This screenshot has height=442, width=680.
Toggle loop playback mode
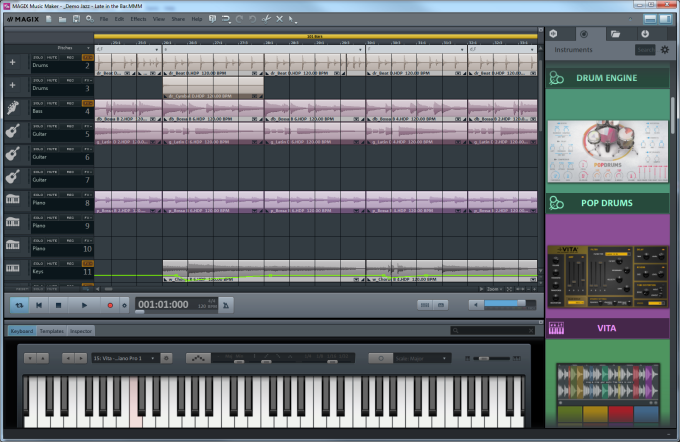click(x=19, y=305)
